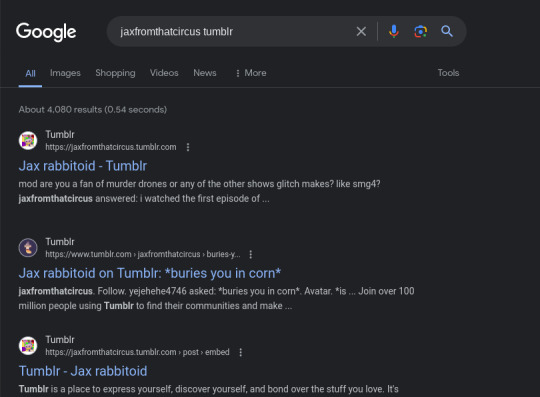Expand the More search categories menu
Screen dimensions: 540x397
tap(251, 73)
